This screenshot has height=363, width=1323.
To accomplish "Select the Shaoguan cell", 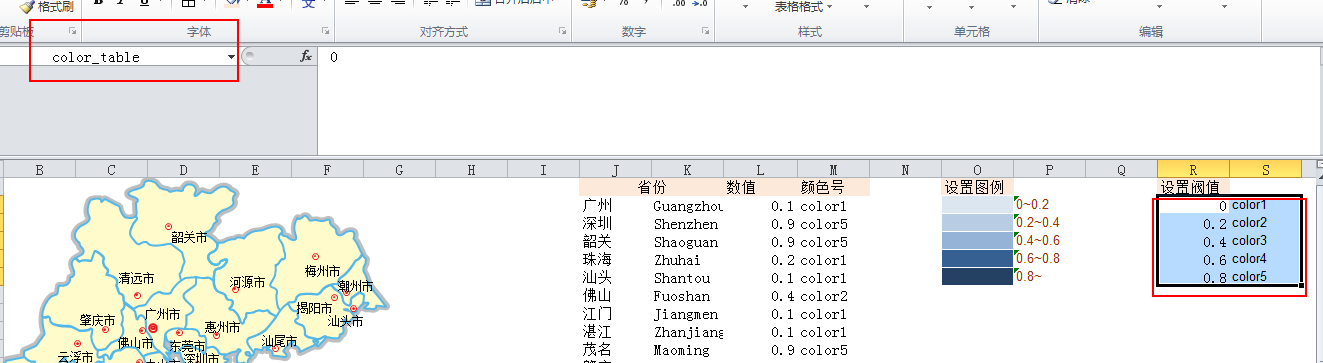I will click(x=686, y=242).
